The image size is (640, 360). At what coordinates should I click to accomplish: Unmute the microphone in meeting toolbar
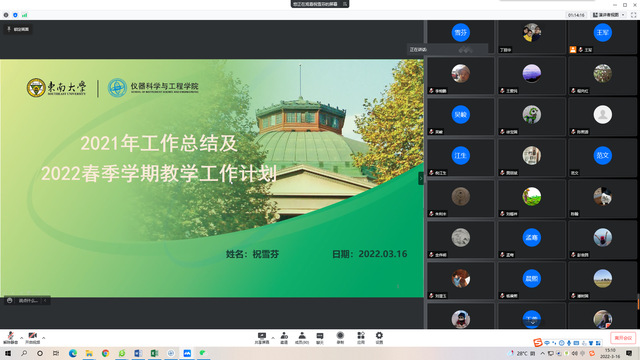(10, 338)
